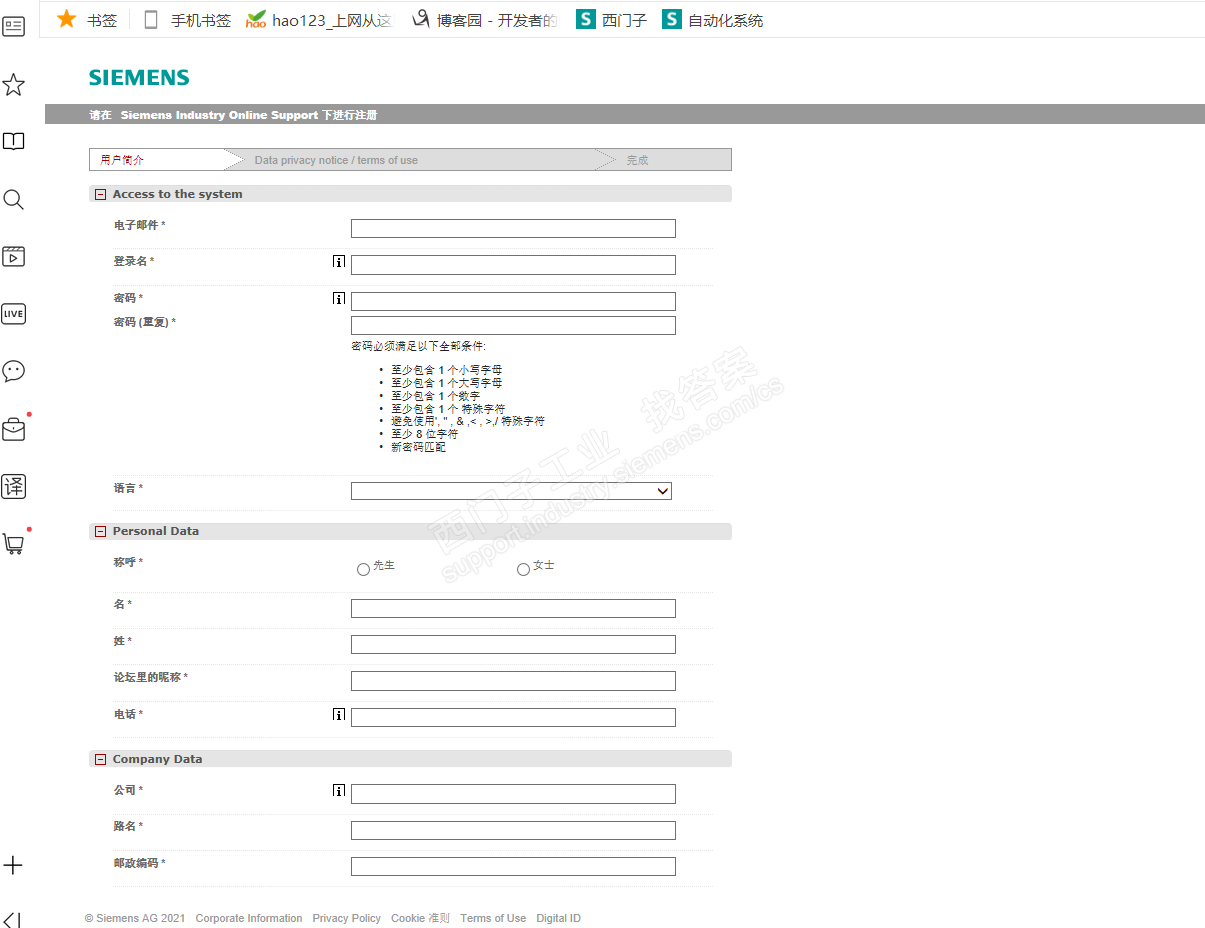
Task: Click the © Siemens AG 2021 text
Action: coord(135,918)
